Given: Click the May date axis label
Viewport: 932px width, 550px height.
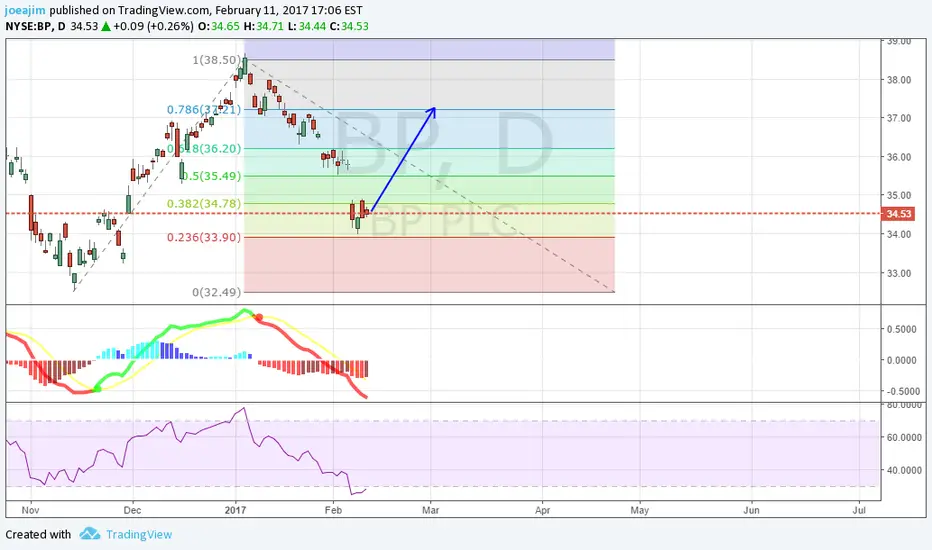Looking at the screenshot, I should pos(640,510).
